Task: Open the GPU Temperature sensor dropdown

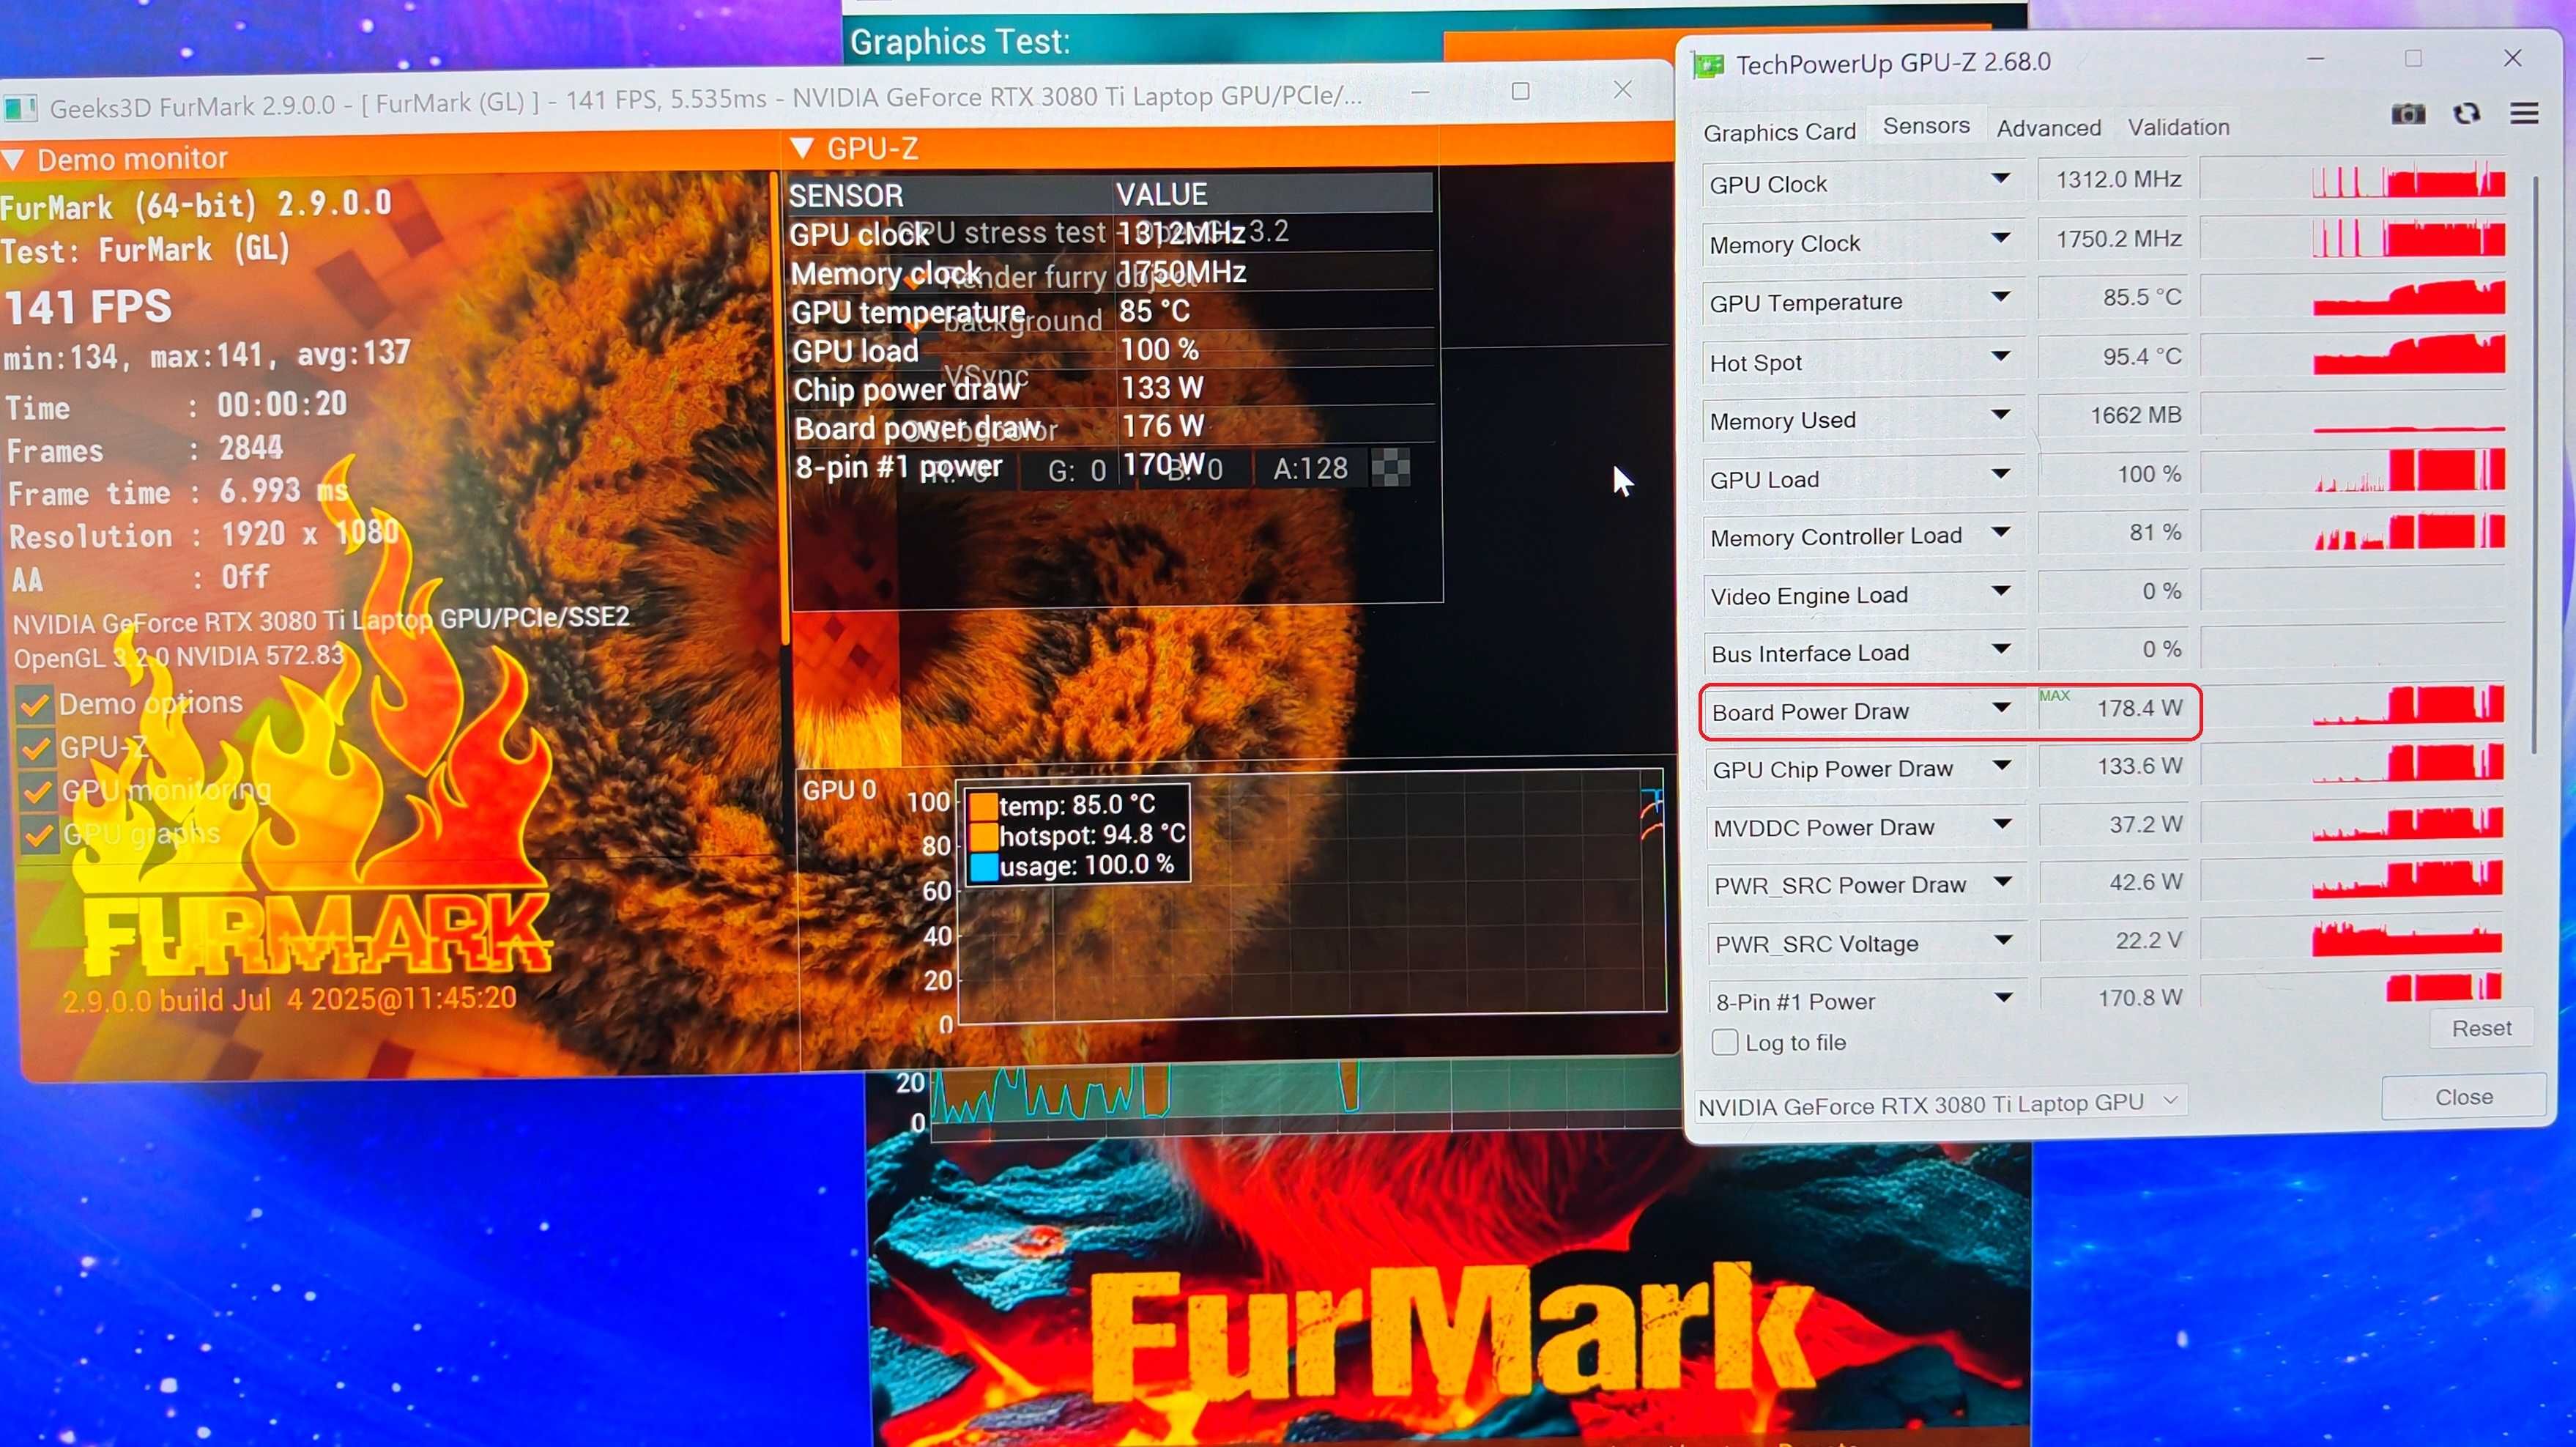Action: (2000, 298)
